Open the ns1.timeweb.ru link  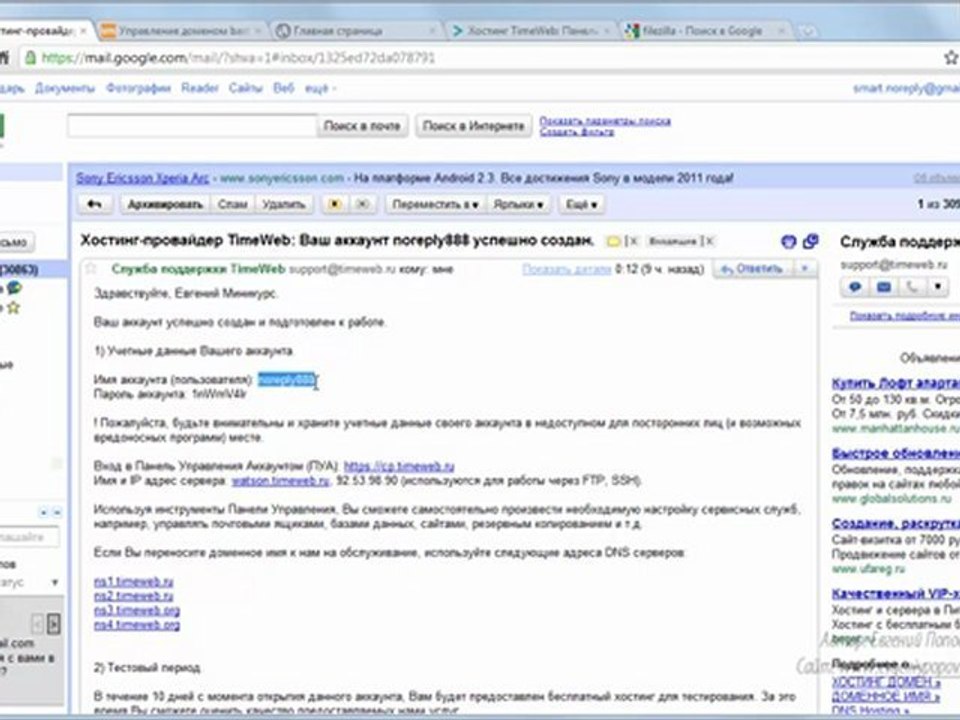point(133,582)
